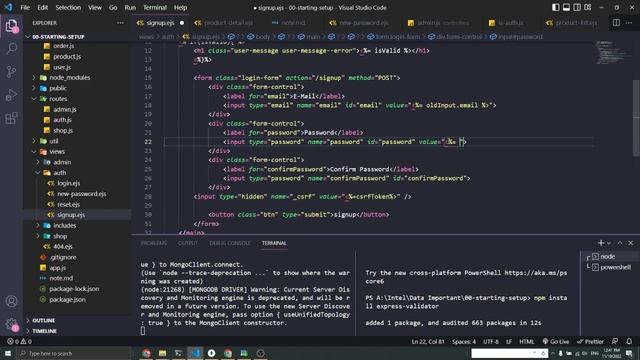
Task: Create a new terminal with plus icon
Action: [x=600, y=243]
